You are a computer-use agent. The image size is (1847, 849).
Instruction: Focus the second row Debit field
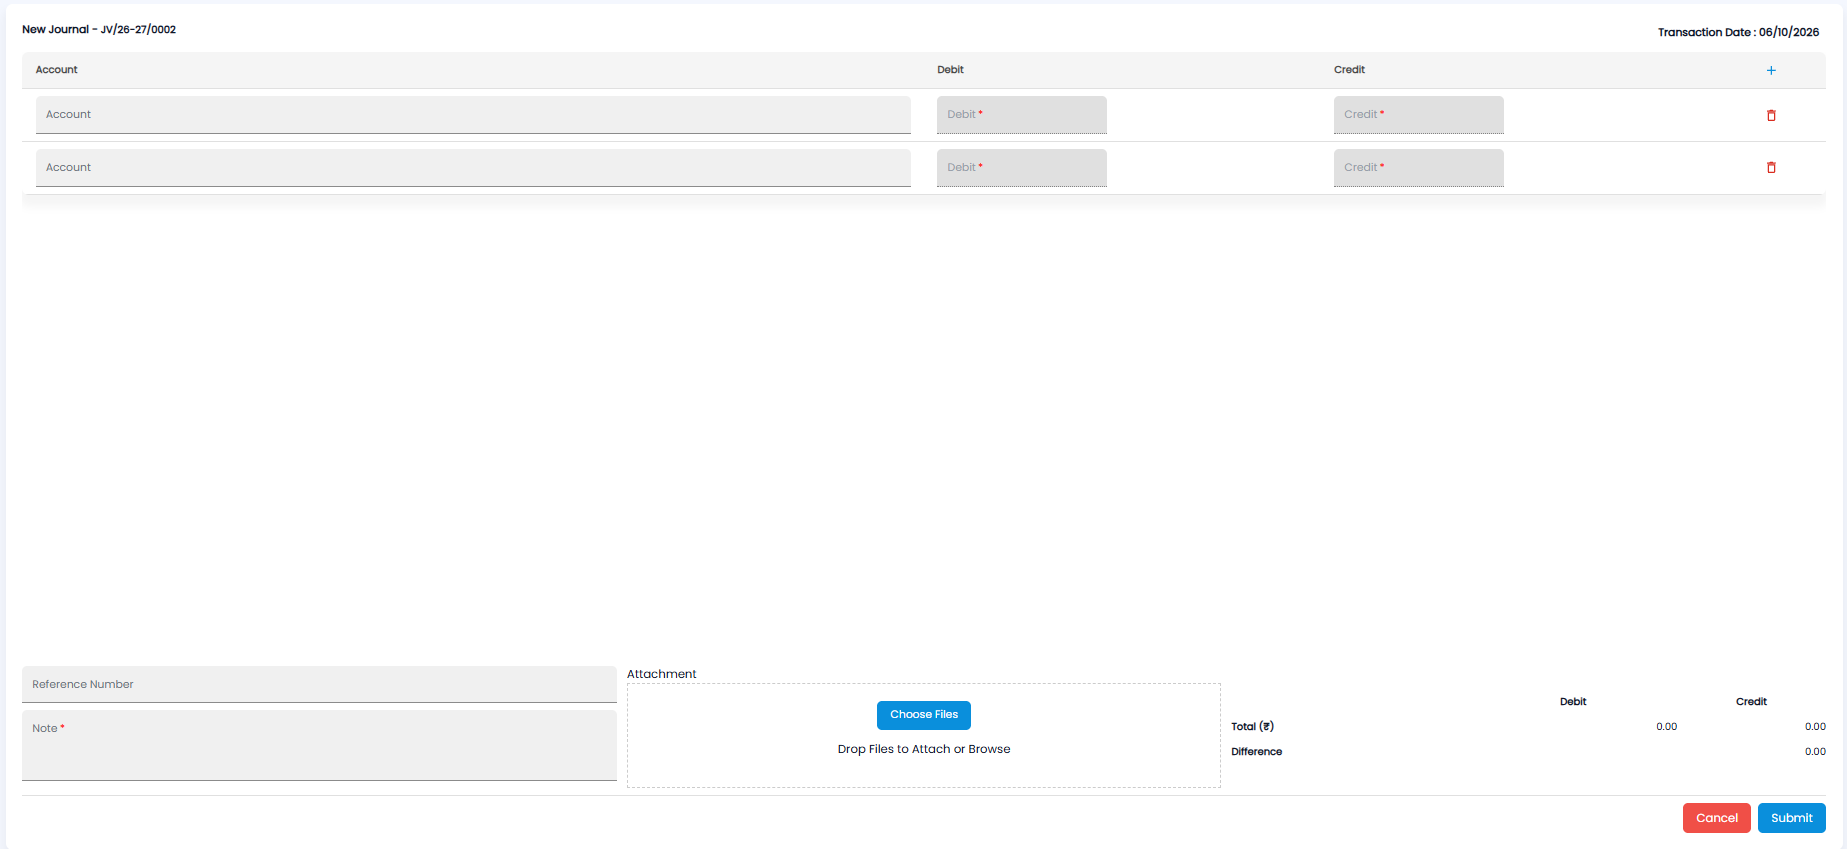point(1022,168)
